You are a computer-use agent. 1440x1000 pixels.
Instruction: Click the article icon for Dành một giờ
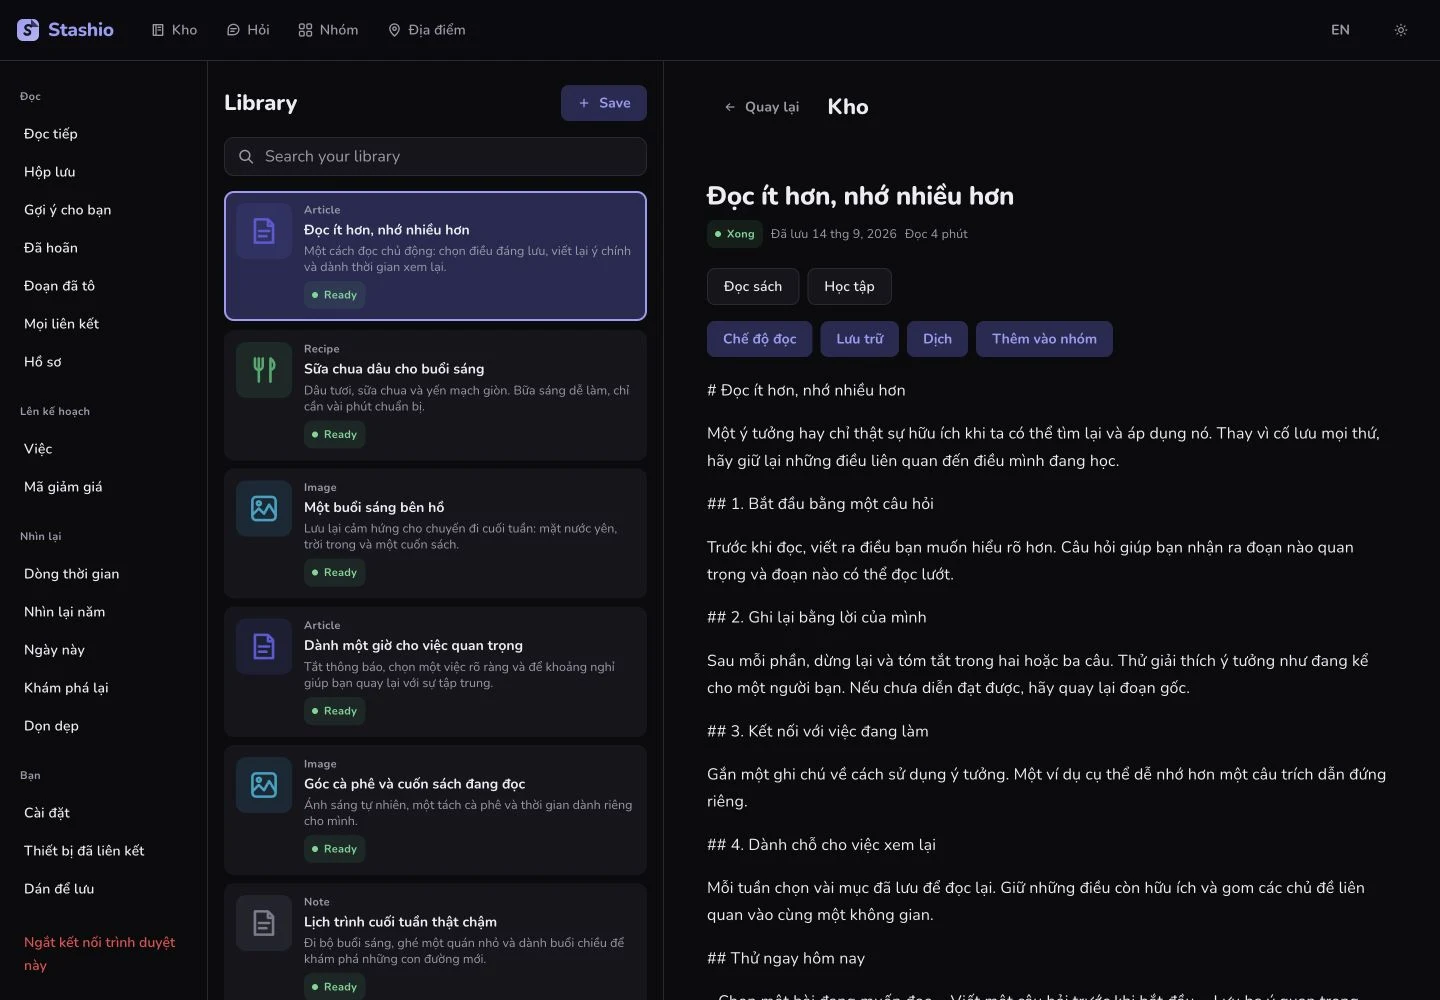264,646
